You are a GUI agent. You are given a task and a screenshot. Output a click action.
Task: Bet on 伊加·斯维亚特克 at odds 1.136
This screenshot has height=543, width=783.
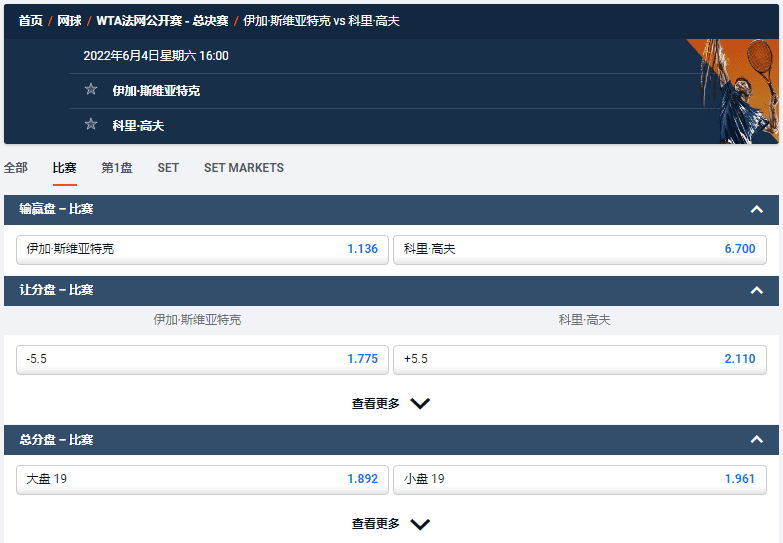point(202,249)
